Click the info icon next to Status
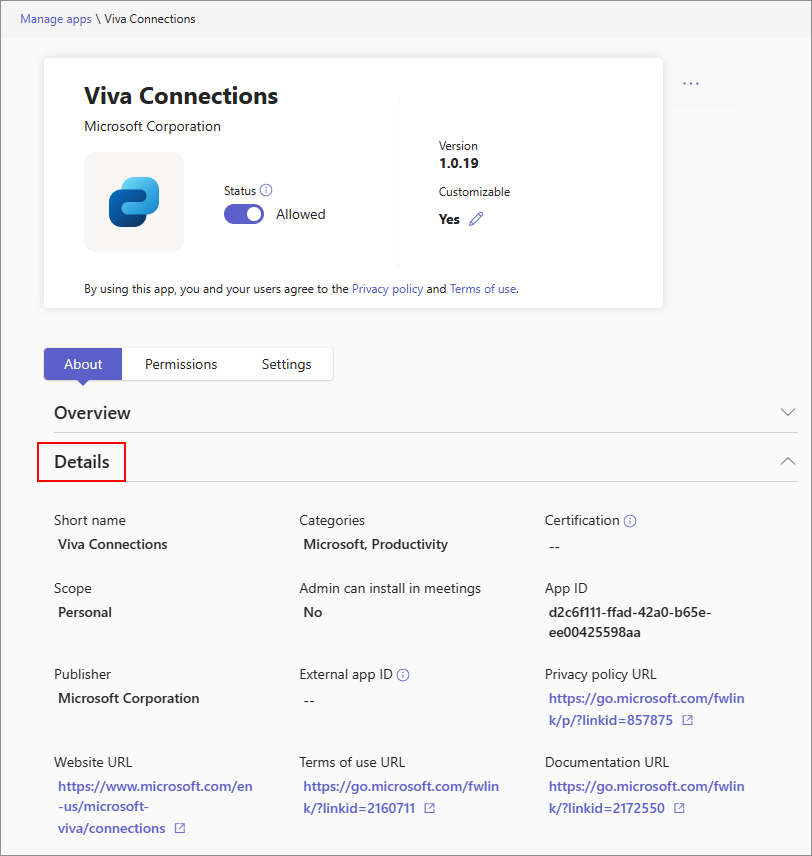The height and width of the screenshot is (856, 812). [266, 190]
